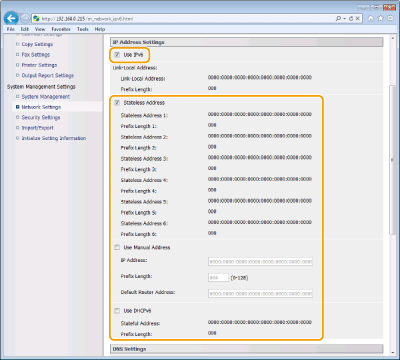Open Import/Export in the sidebar
Image resolution: width=400 pixels, height=360 pixels.
click(37, 128)
